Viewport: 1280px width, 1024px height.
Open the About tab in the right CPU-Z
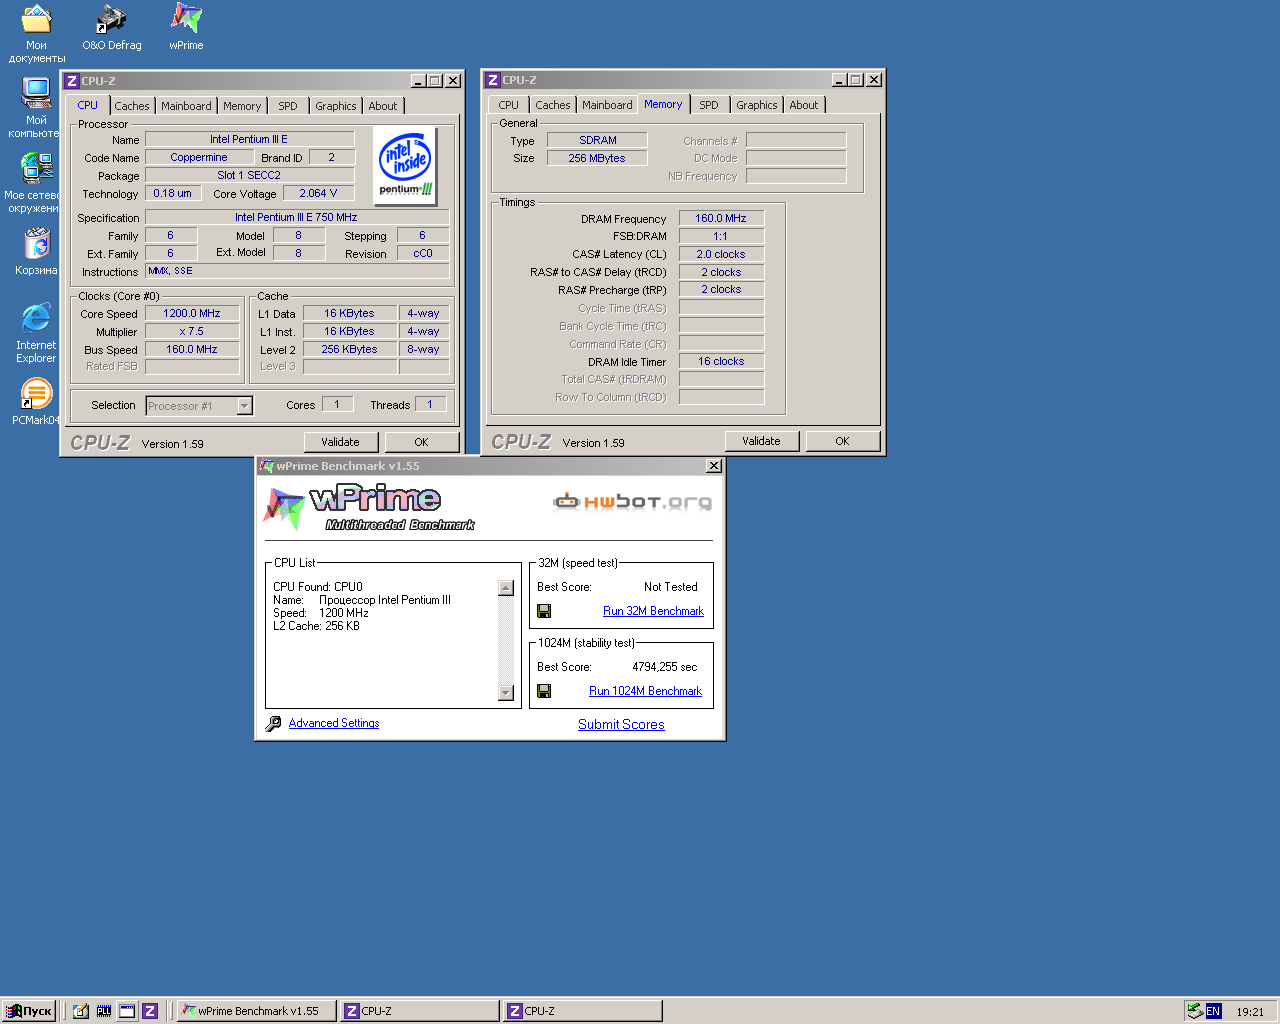click(x=804, y=105)
